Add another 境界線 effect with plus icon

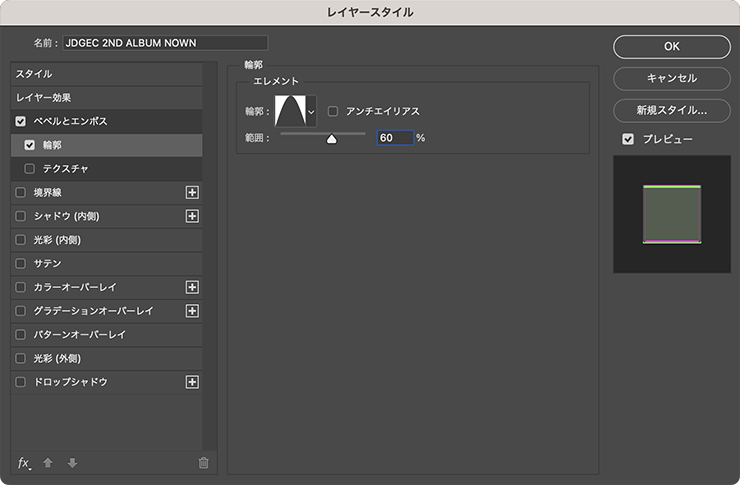tap(193, 192)
